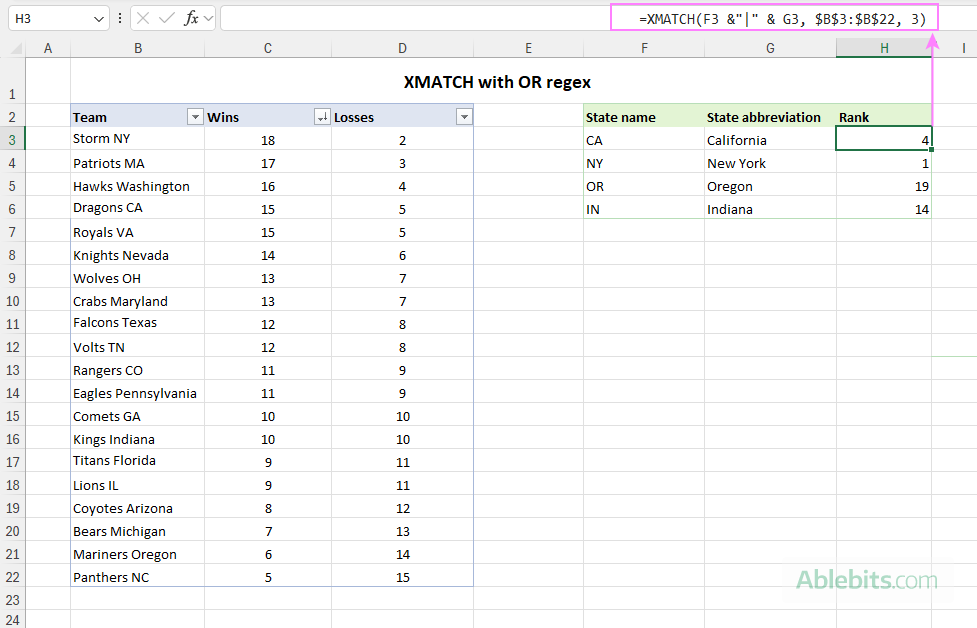Viewport: 977px width, 628px height.
Task: Select column header H
Action: [x=884, y=47]
